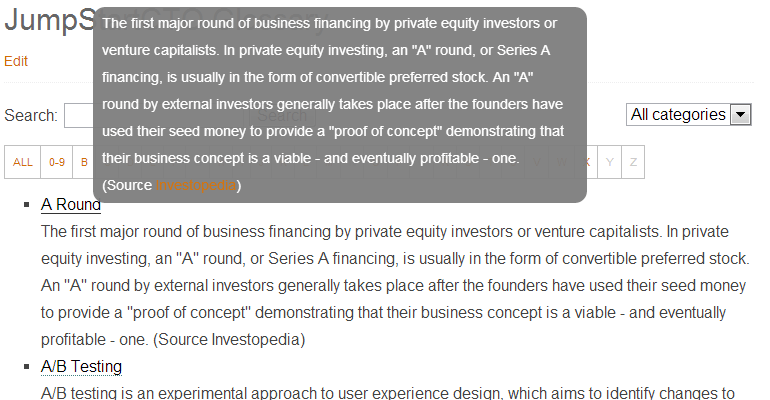770x400 pixels.
Task: Filter glossary by letter Z
Action: (x=633, y=162)
